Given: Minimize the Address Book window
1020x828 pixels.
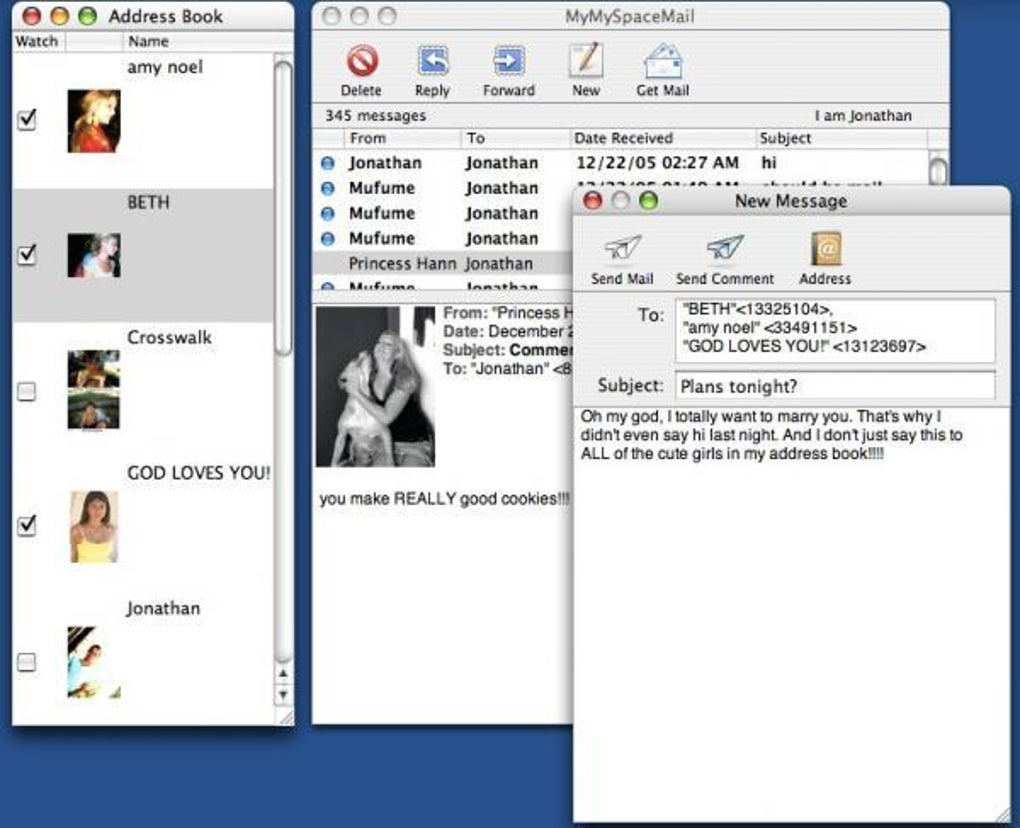Looking at the screenshot, I should [60, 16].
